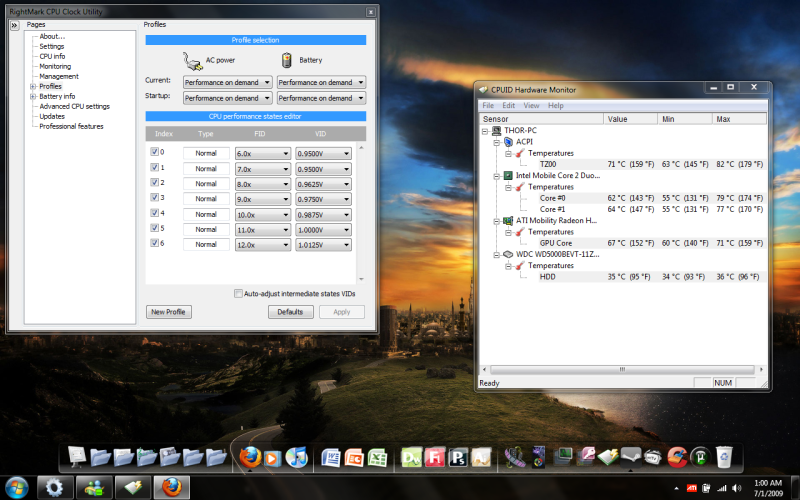Open the 6.0x FID dropdown
Image resolution: width=800 pixels, height=500 pixels.
point(263,153)
